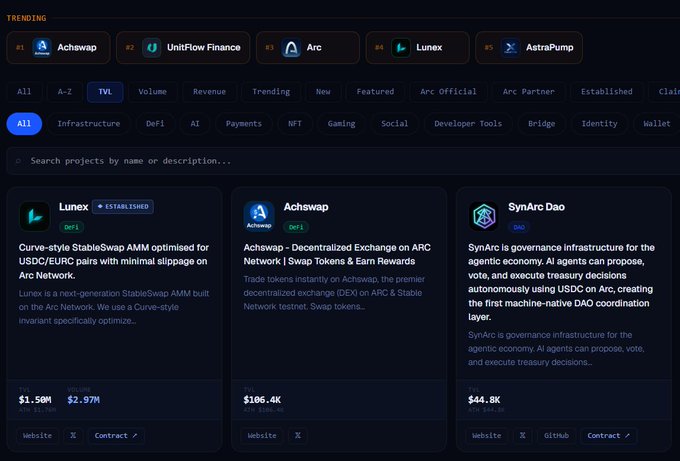680x461 pixels.
Task: Show New projects
Action: coord(323,92)
